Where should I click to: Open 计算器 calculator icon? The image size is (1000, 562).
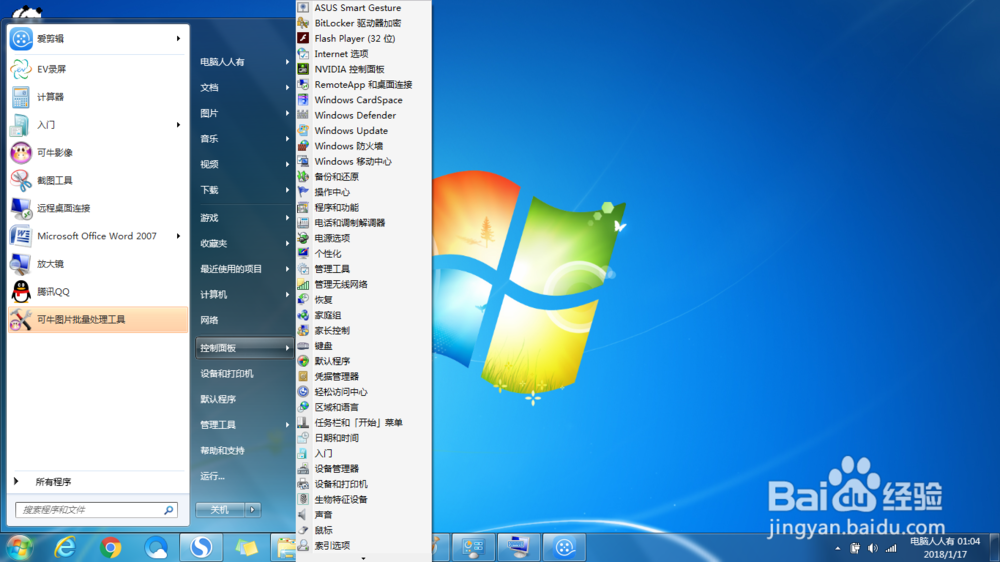pos(21,97)
